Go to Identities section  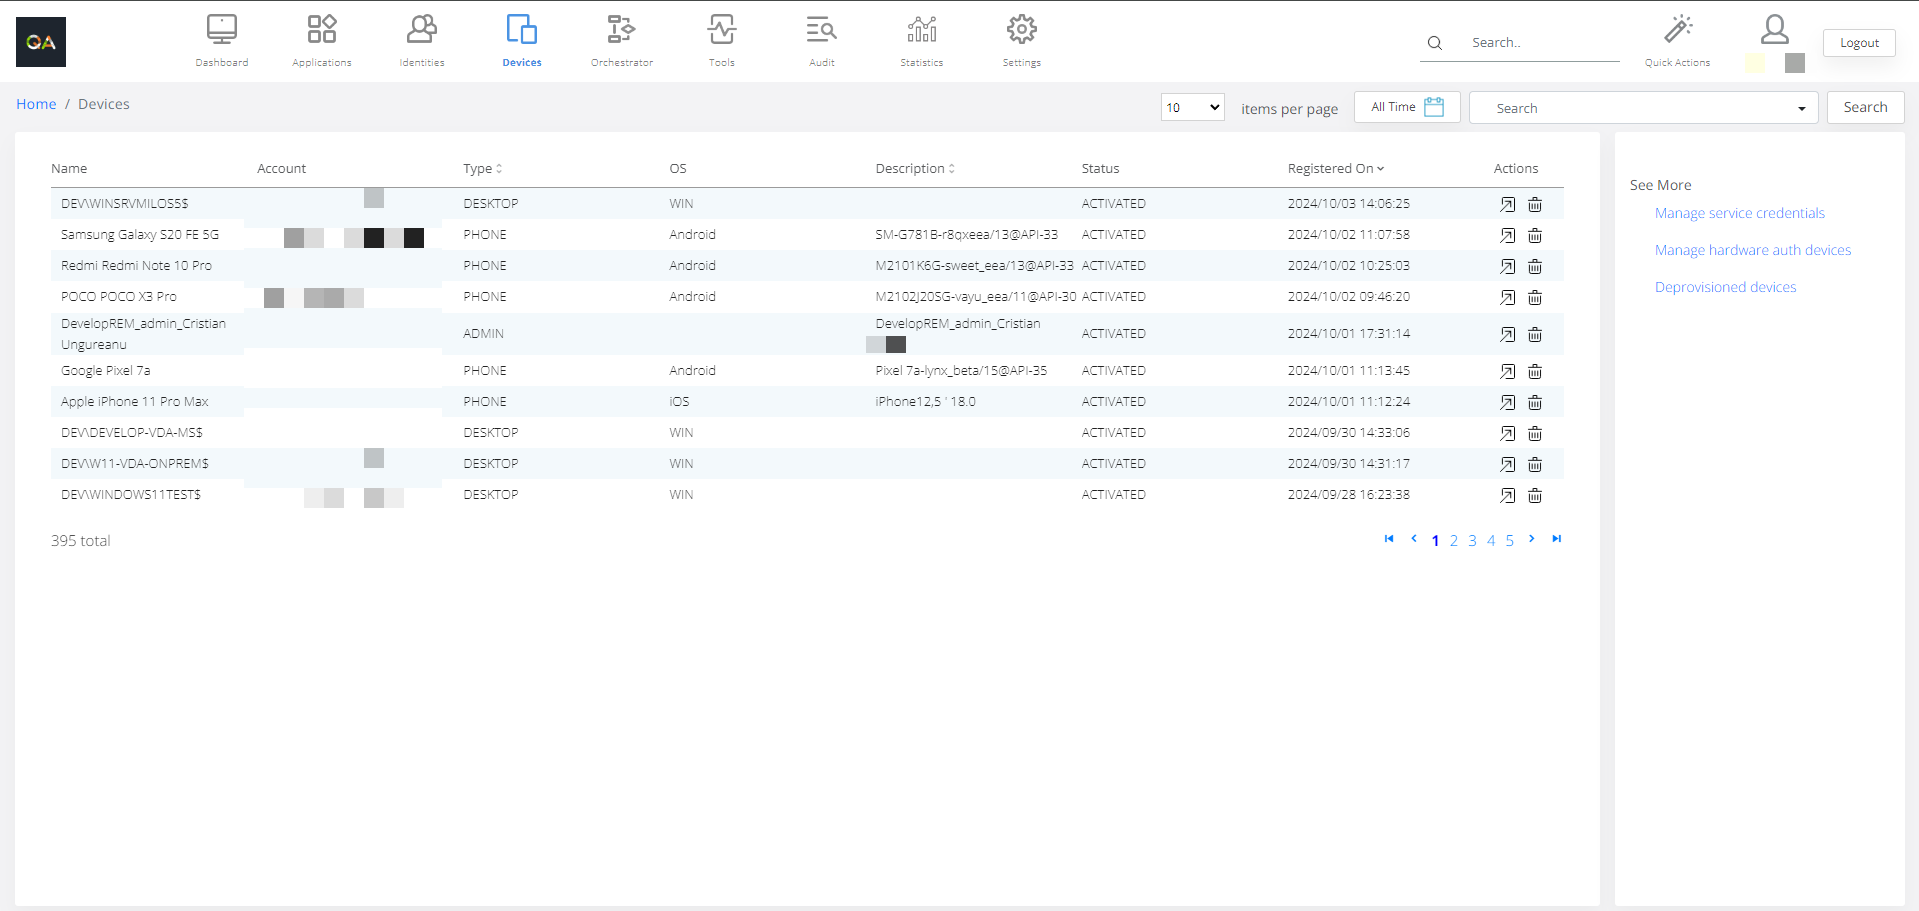click(421, 40)
